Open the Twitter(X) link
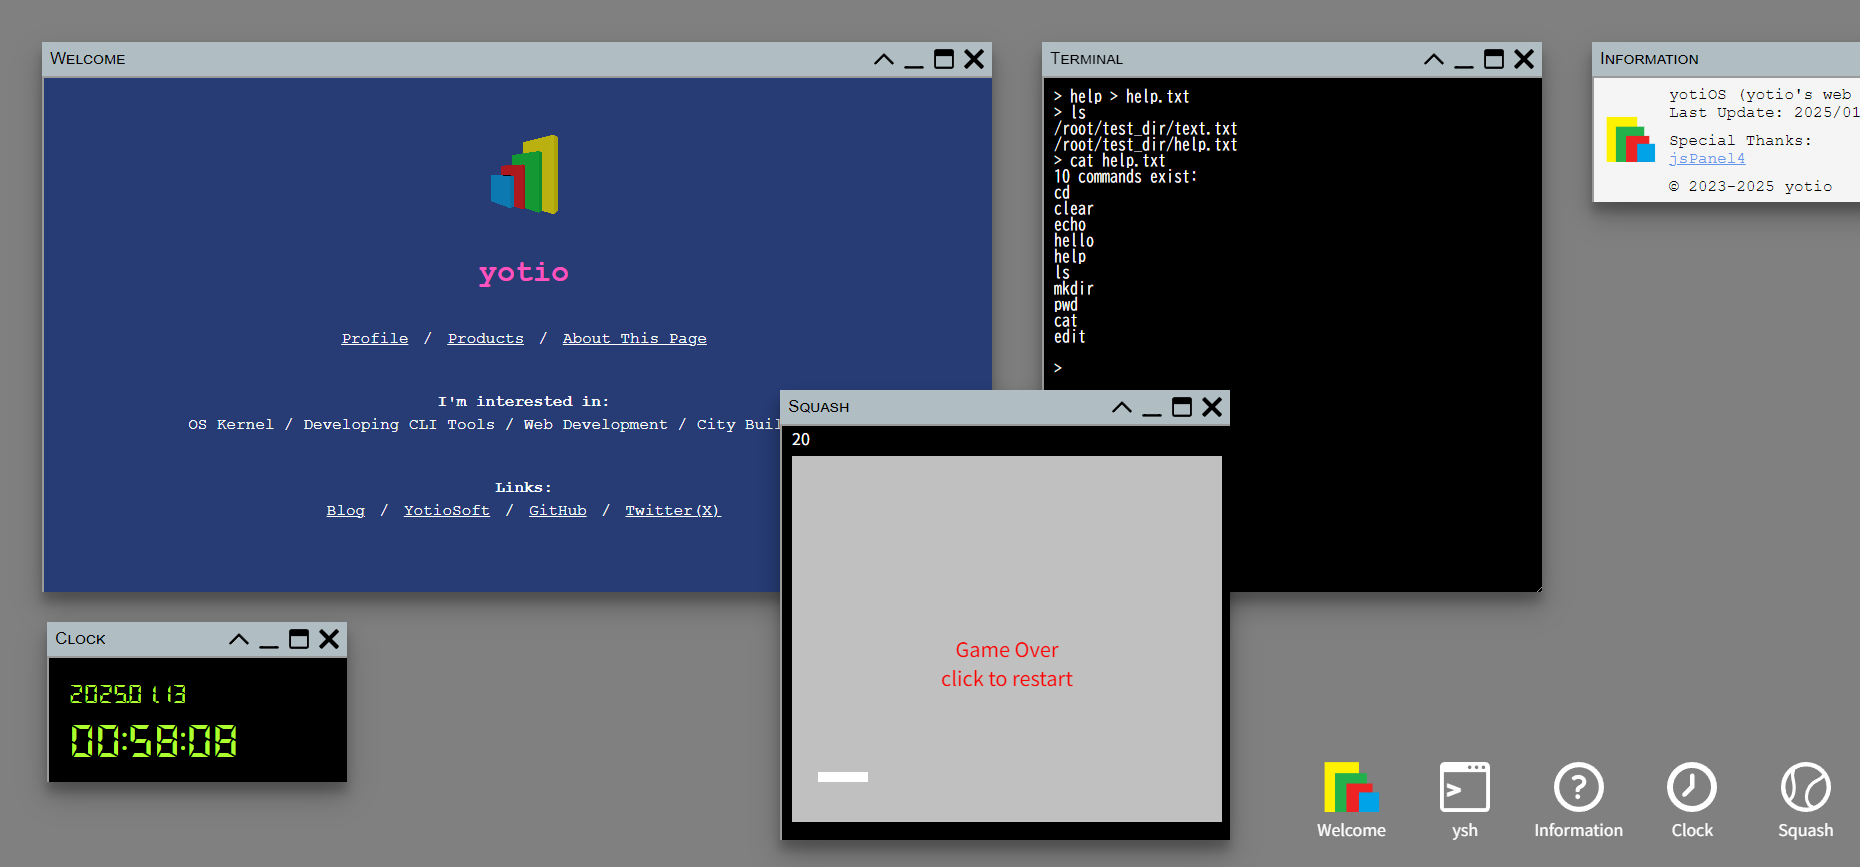 click(673, 511)
